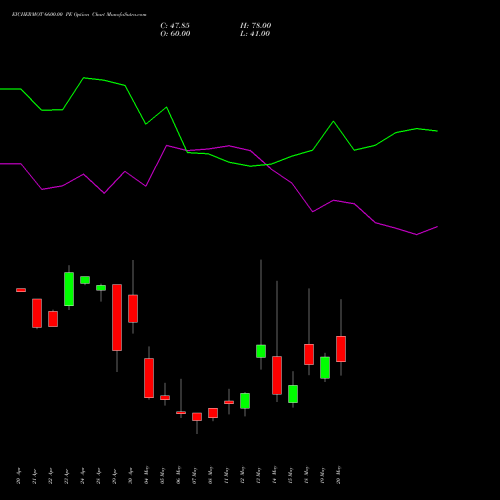
Task: Click the 20 May date label
Action: [x=338, y=475]
